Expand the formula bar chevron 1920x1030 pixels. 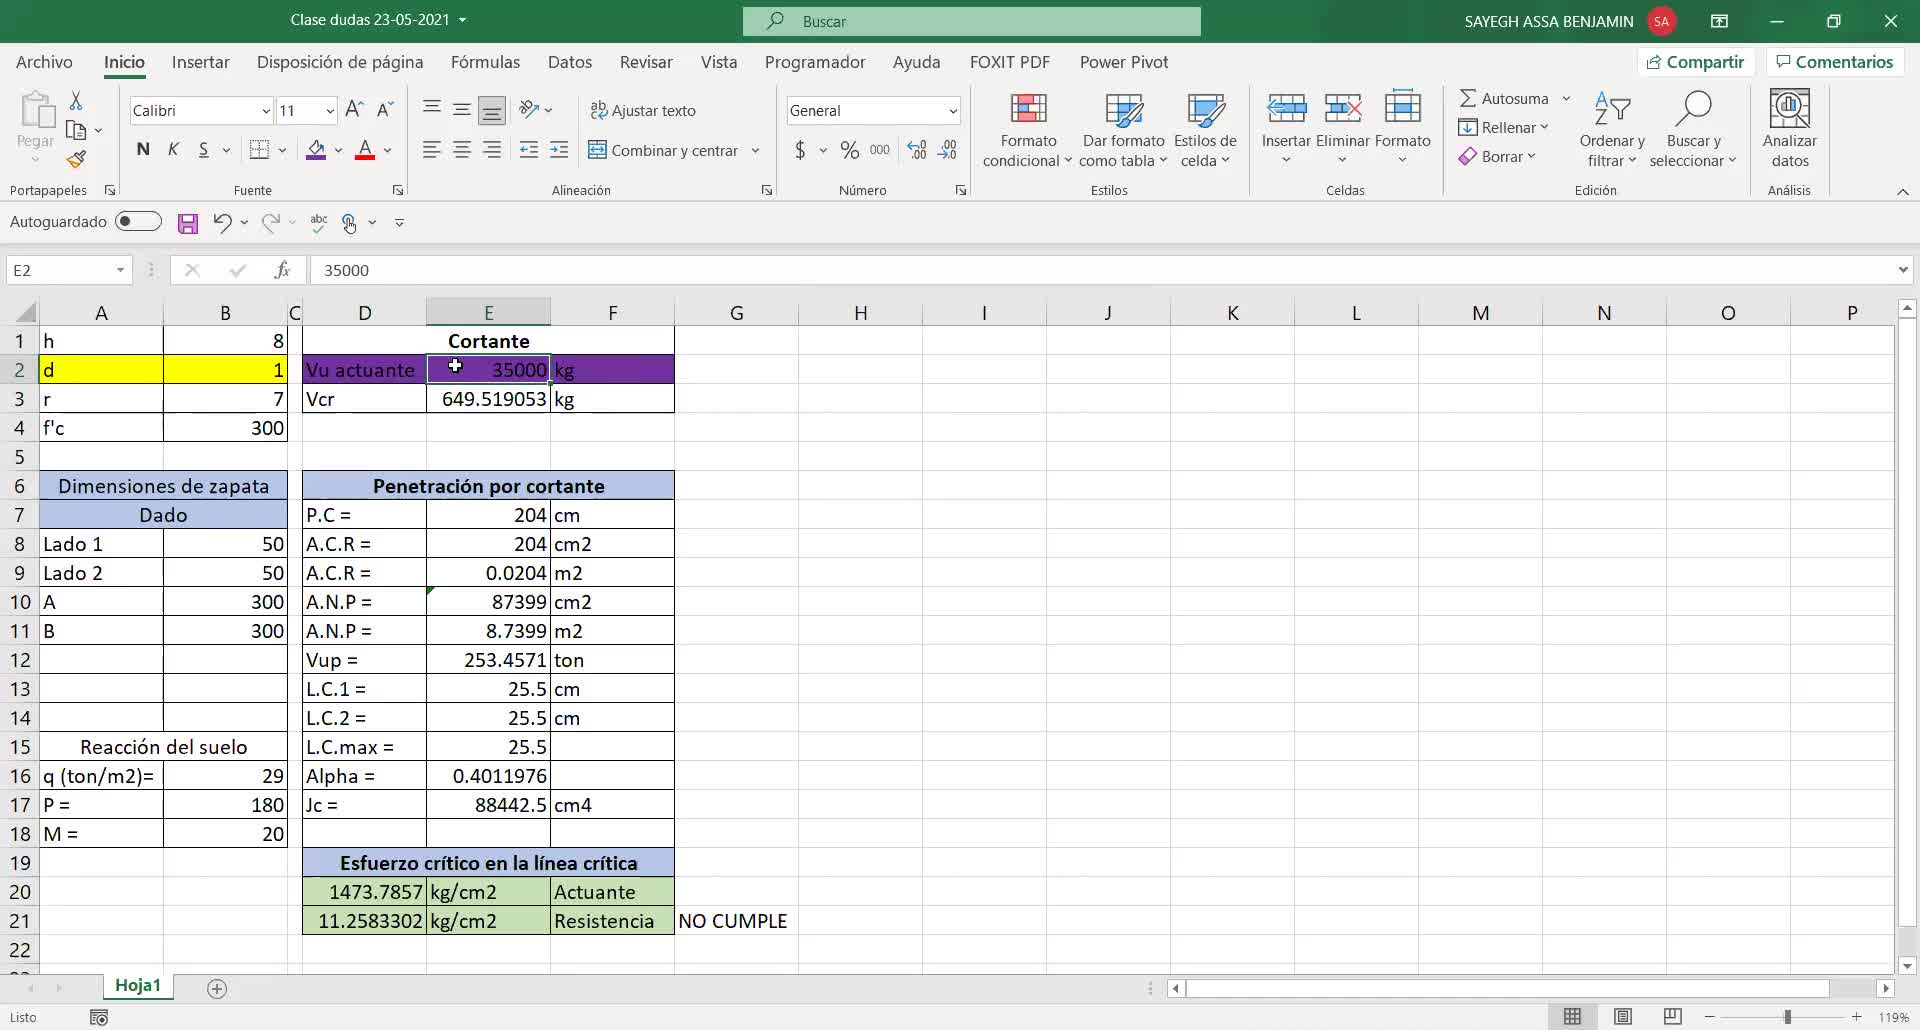coord(1901,270)
